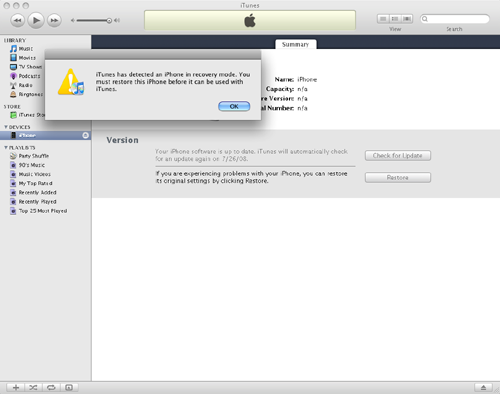Viewport: 500px width, 394px height.
Task: Open the Top 25 Most Played playlist
Action: coord(38,211)
